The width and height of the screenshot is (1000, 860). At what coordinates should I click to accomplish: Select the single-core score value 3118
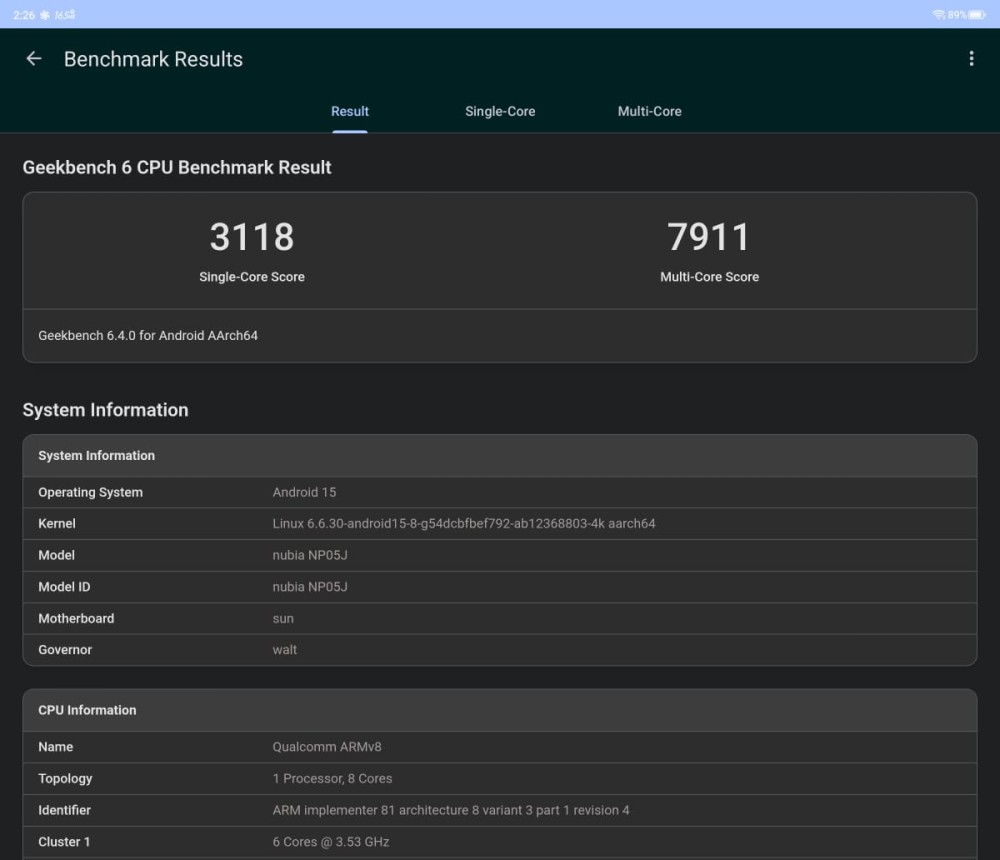[x=252, y=237]
